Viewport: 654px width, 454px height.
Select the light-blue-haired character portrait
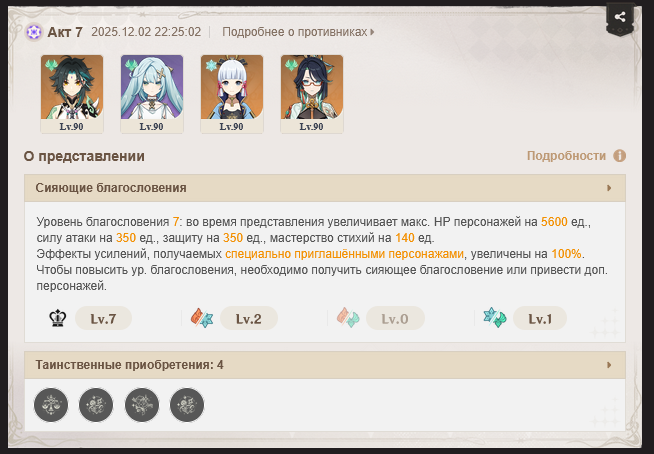point(152,94)
